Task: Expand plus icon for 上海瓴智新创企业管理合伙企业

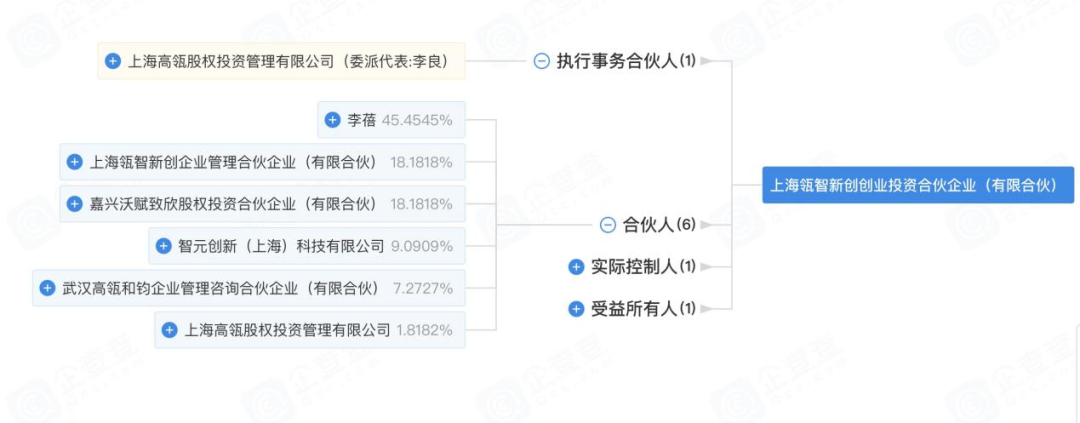Action: [x=75, y=162]
